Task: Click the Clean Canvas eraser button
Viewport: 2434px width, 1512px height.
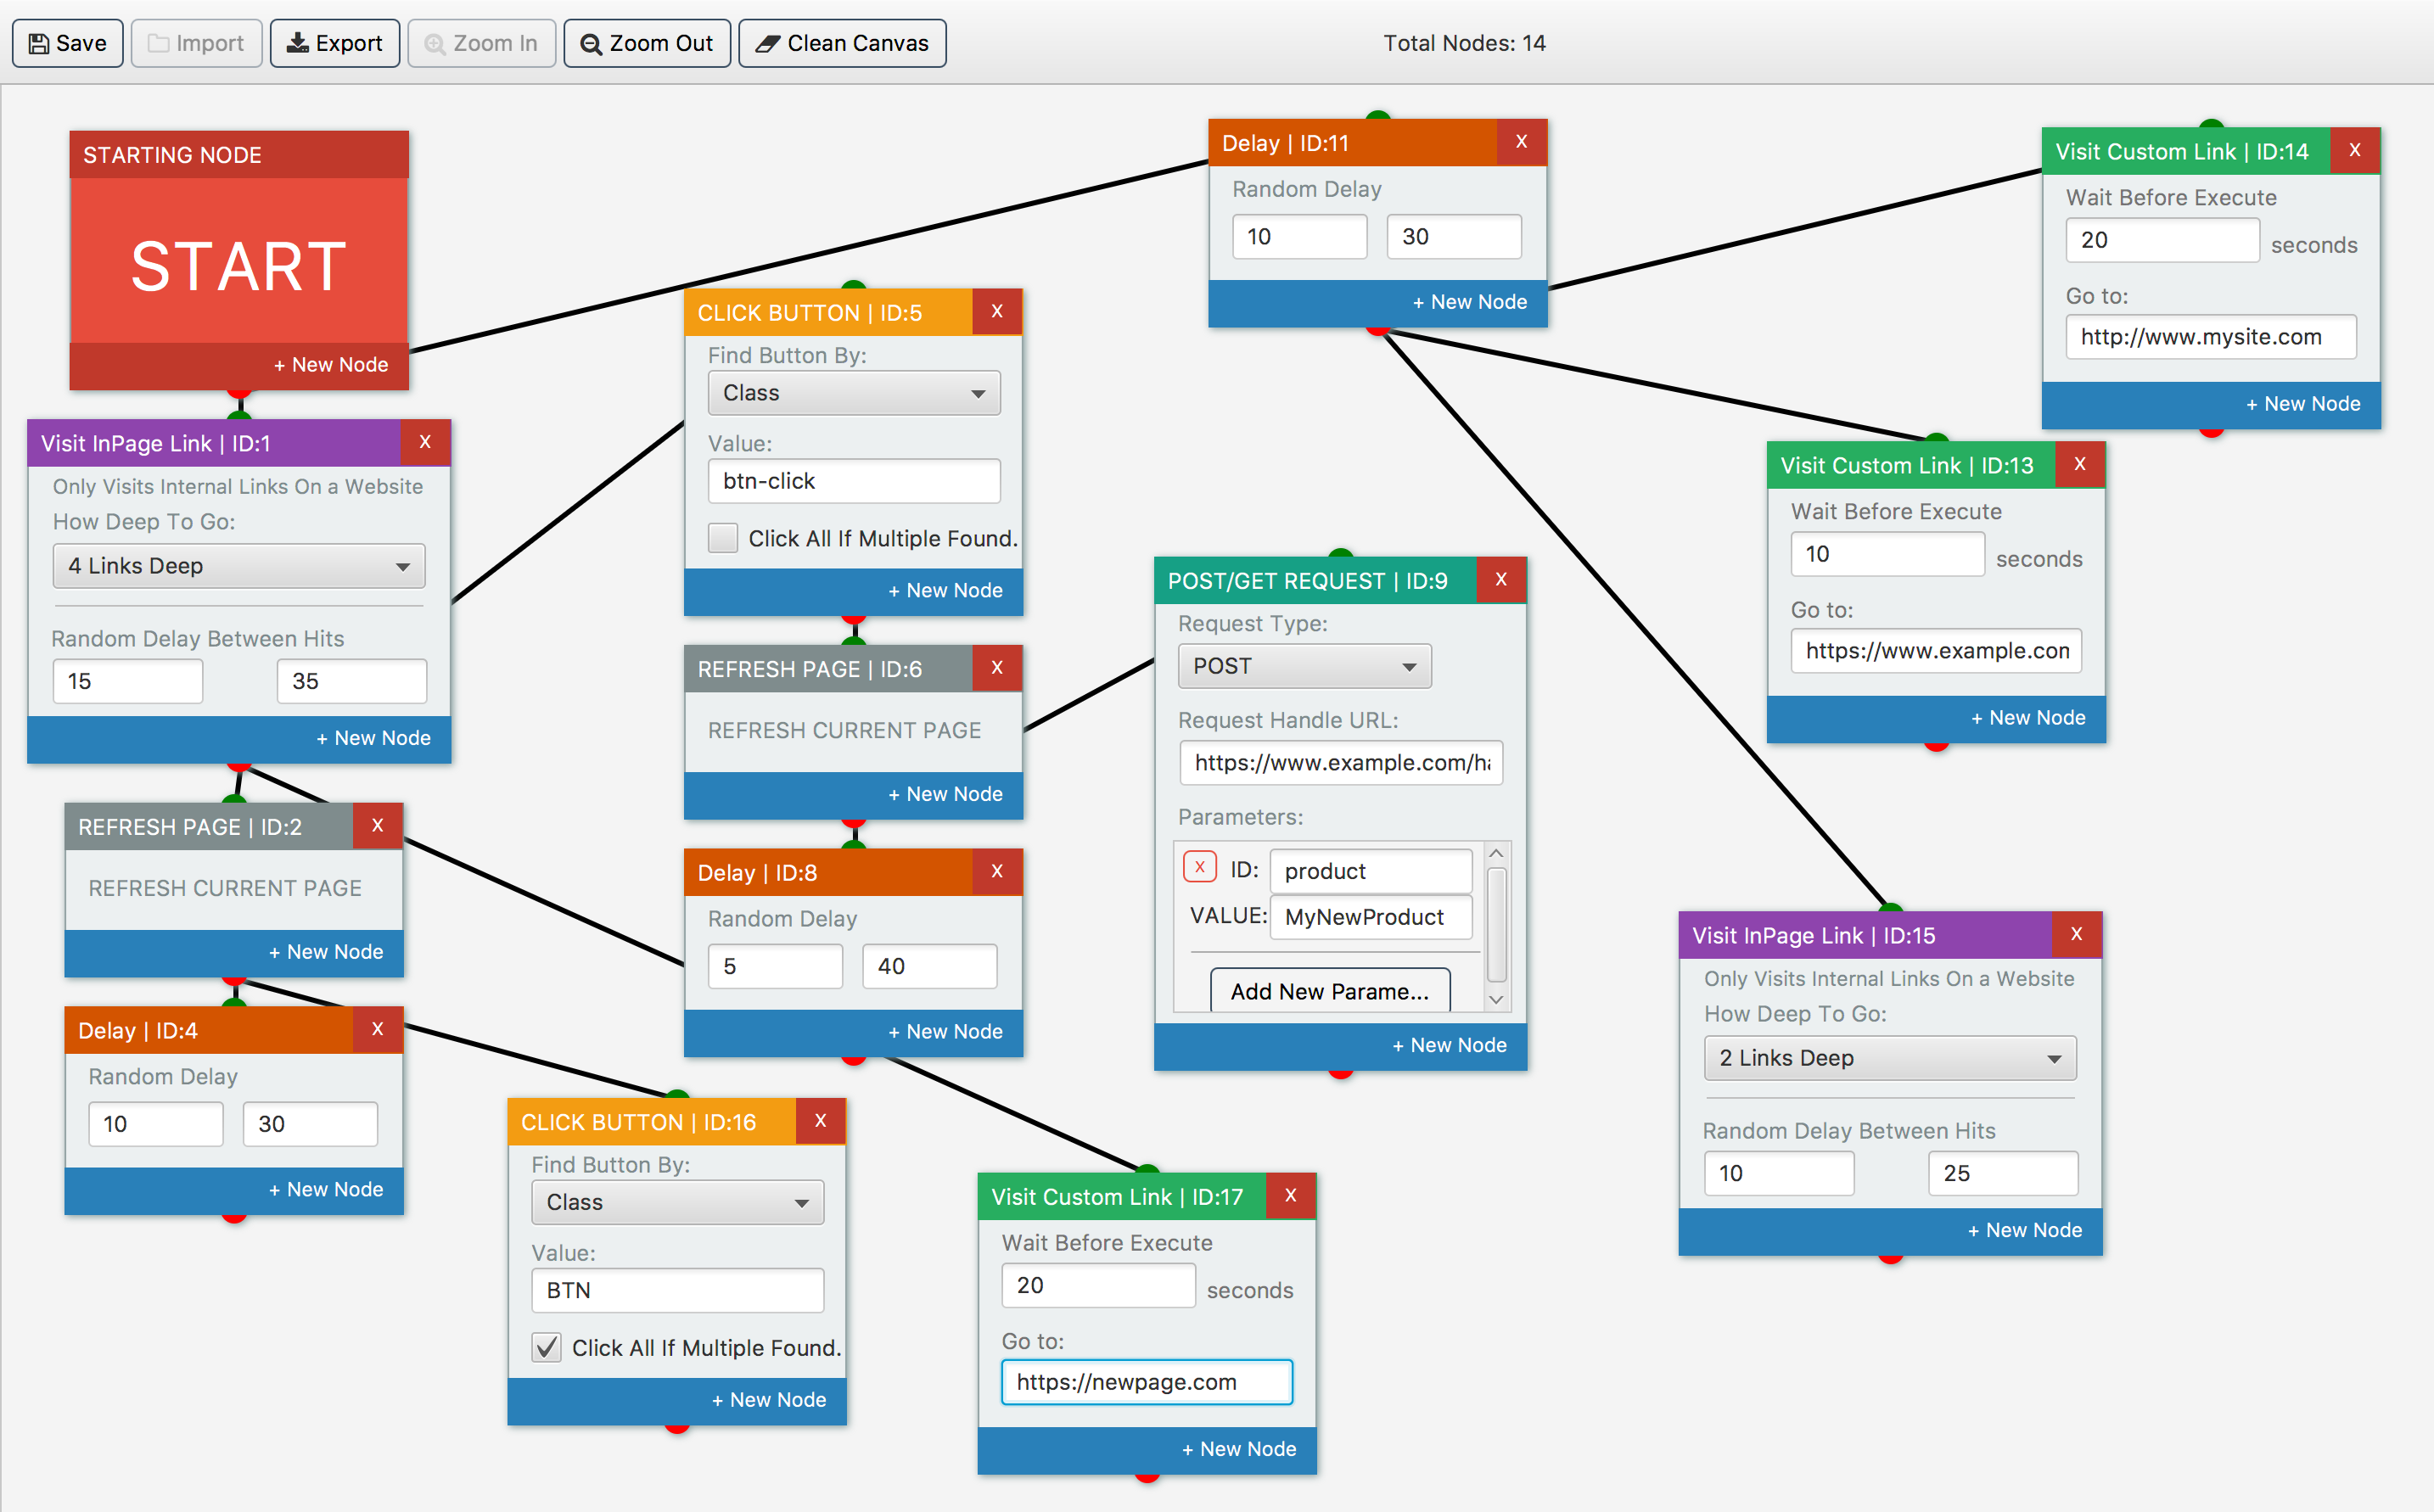Action: point(842,43)
